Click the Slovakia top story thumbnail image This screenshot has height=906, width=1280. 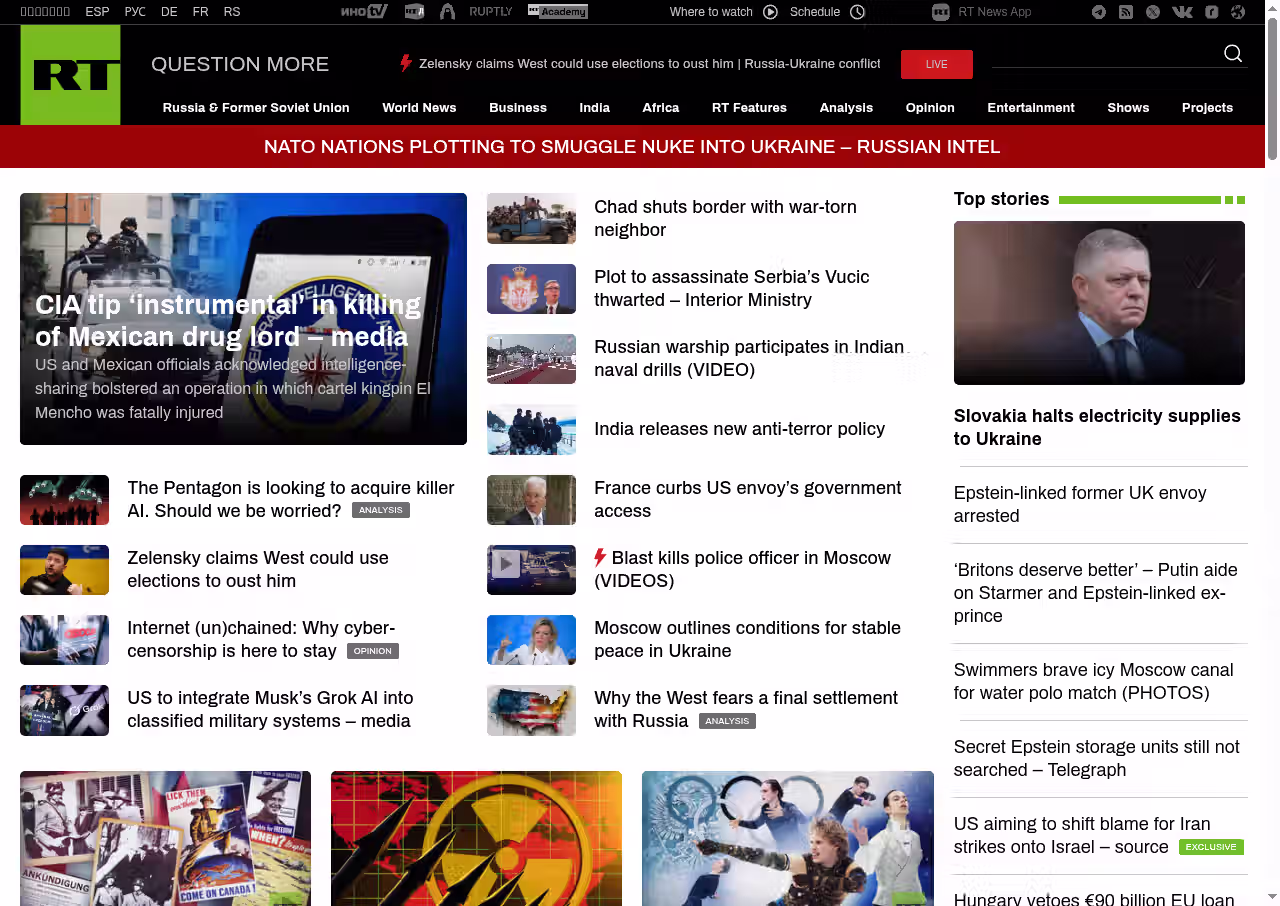1099,303
